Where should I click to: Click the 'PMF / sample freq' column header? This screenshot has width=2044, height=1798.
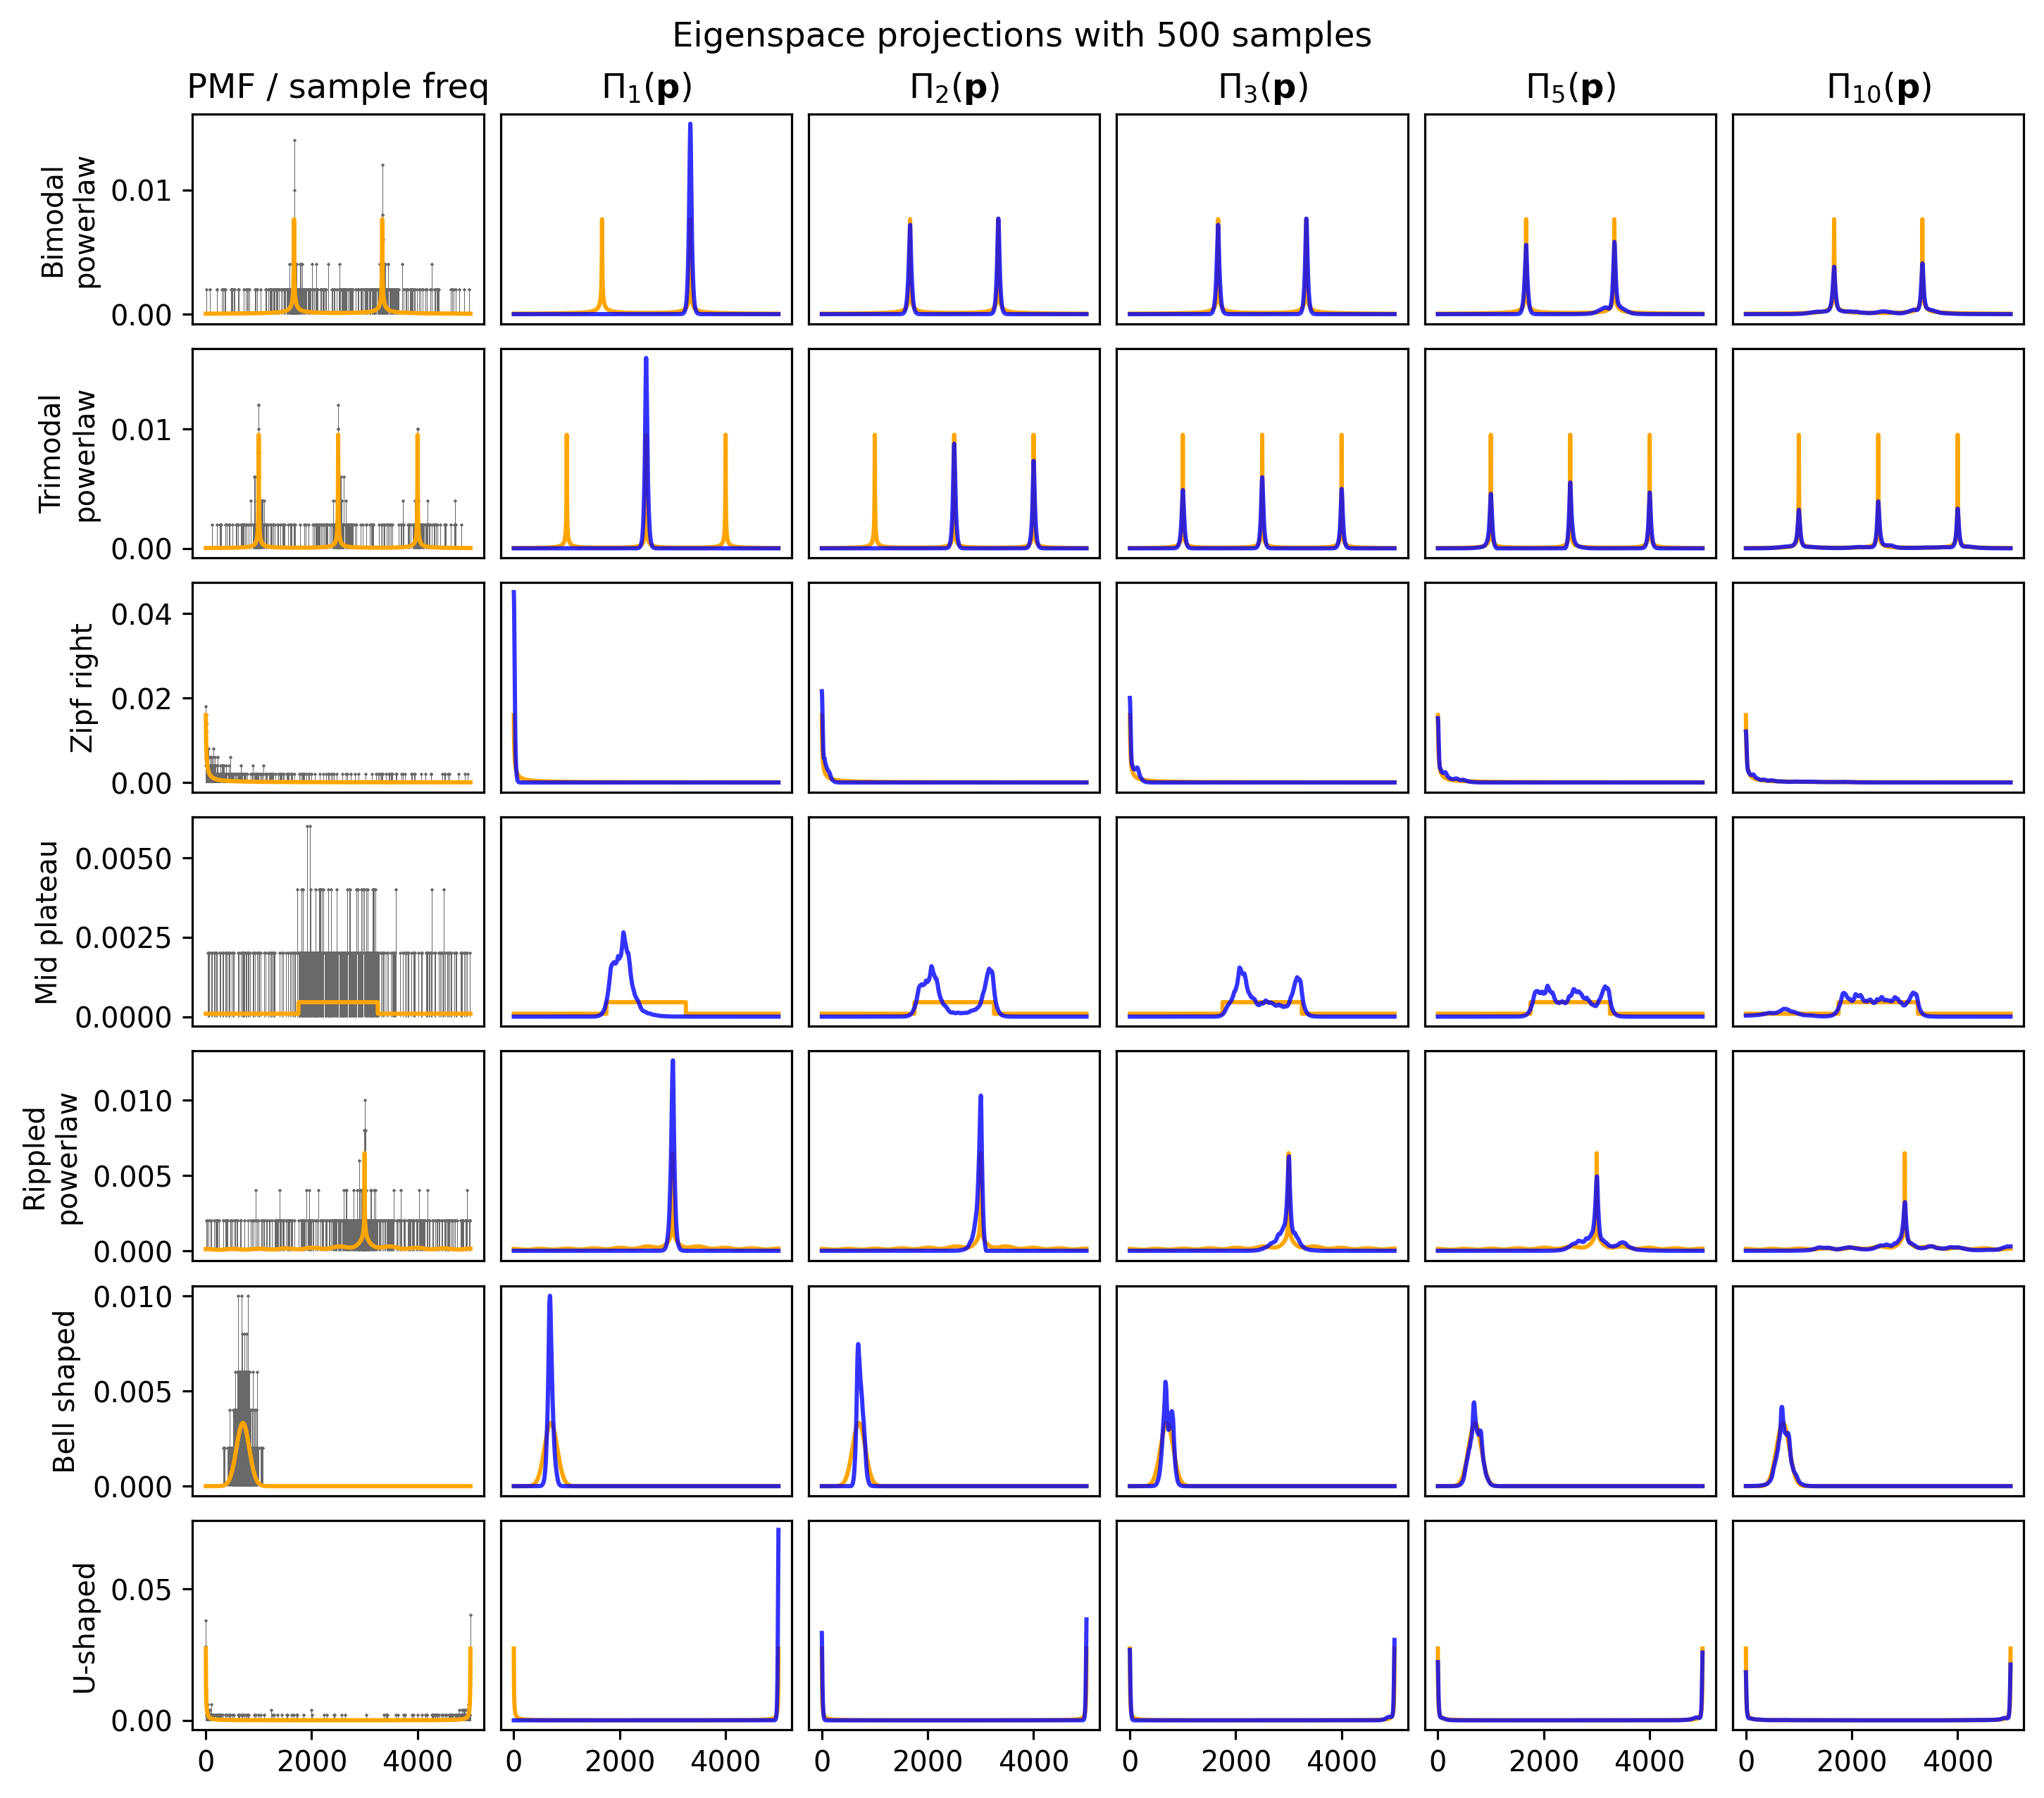337,88
